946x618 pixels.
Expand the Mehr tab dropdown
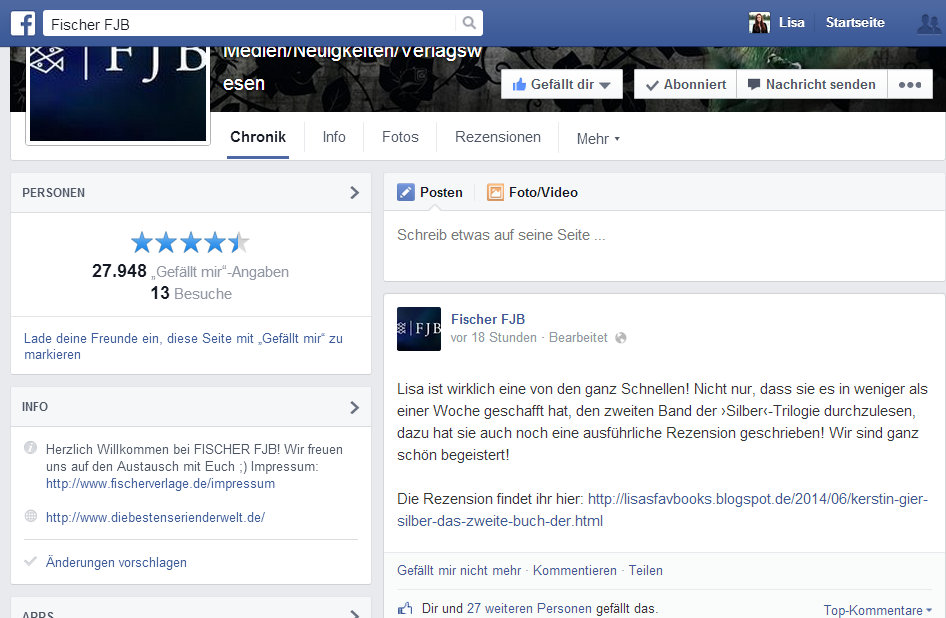tap(598, 139)
